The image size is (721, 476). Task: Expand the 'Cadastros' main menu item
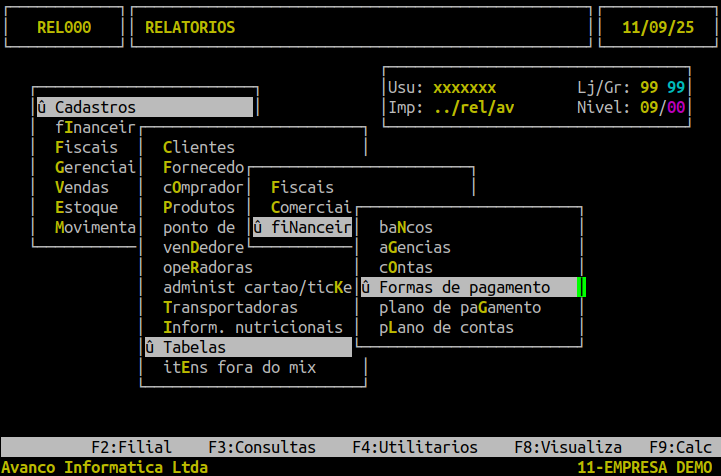coord(95,108)
